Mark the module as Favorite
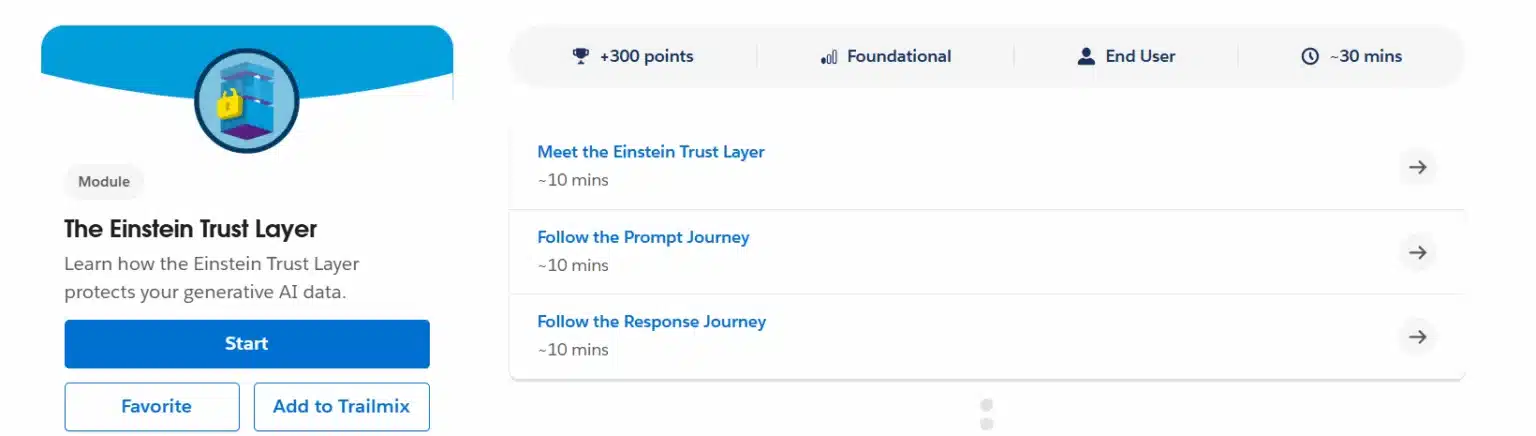1536x436 pixels. 152,406
